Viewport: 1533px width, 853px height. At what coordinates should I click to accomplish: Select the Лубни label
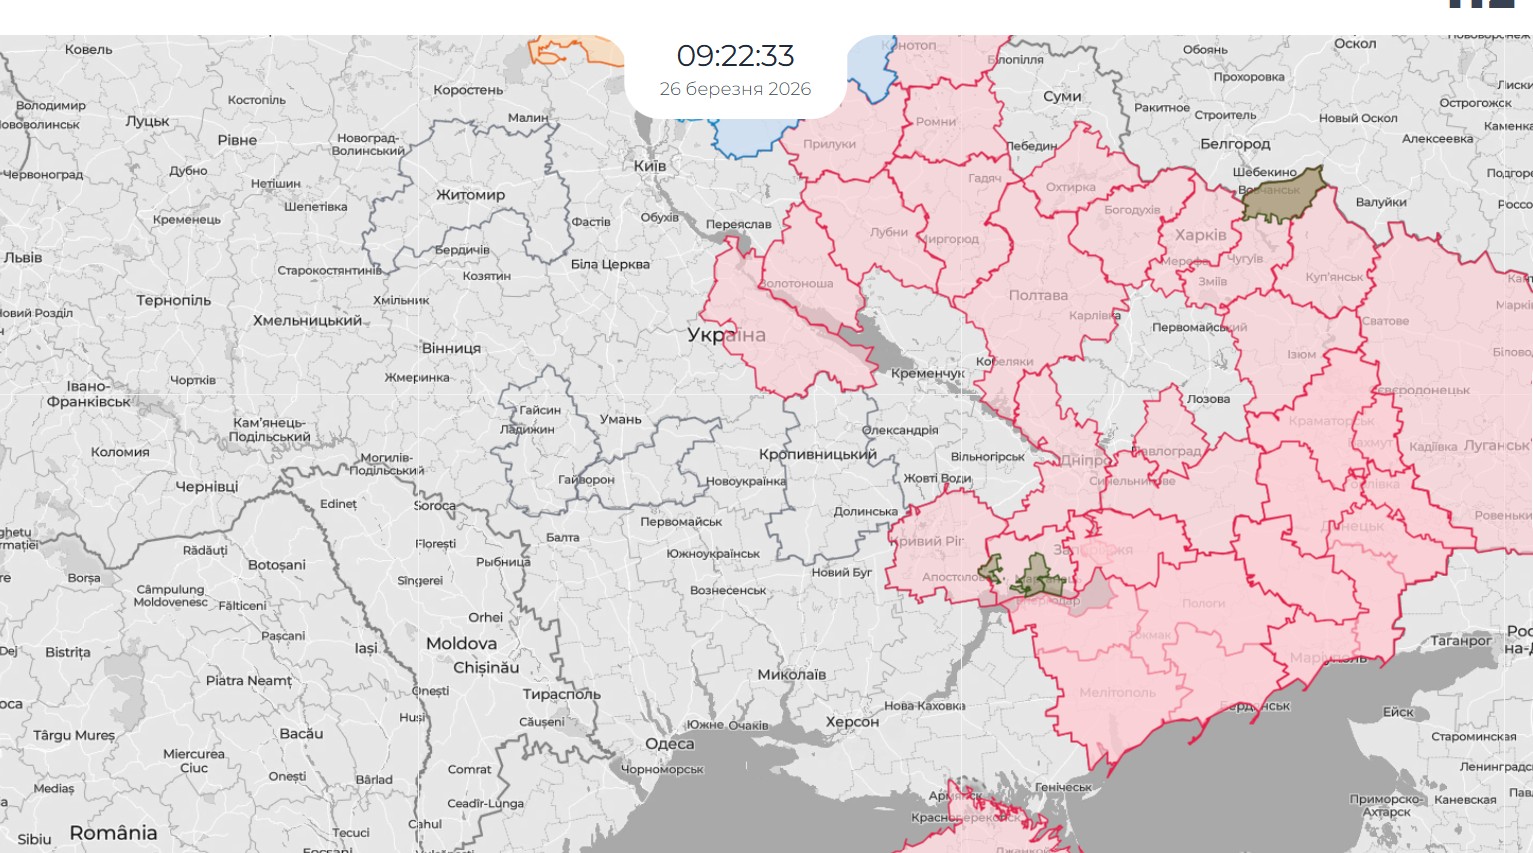889,232
